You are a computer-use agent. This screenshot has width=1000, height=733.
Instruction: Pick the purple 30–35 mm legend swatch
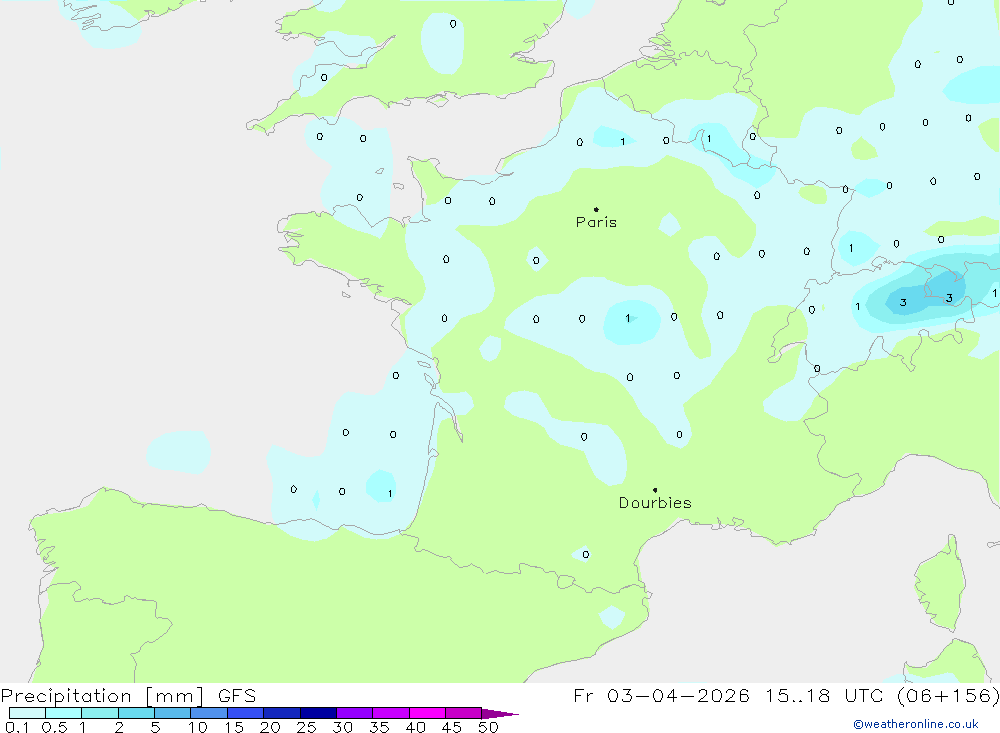tap(355, 713)
